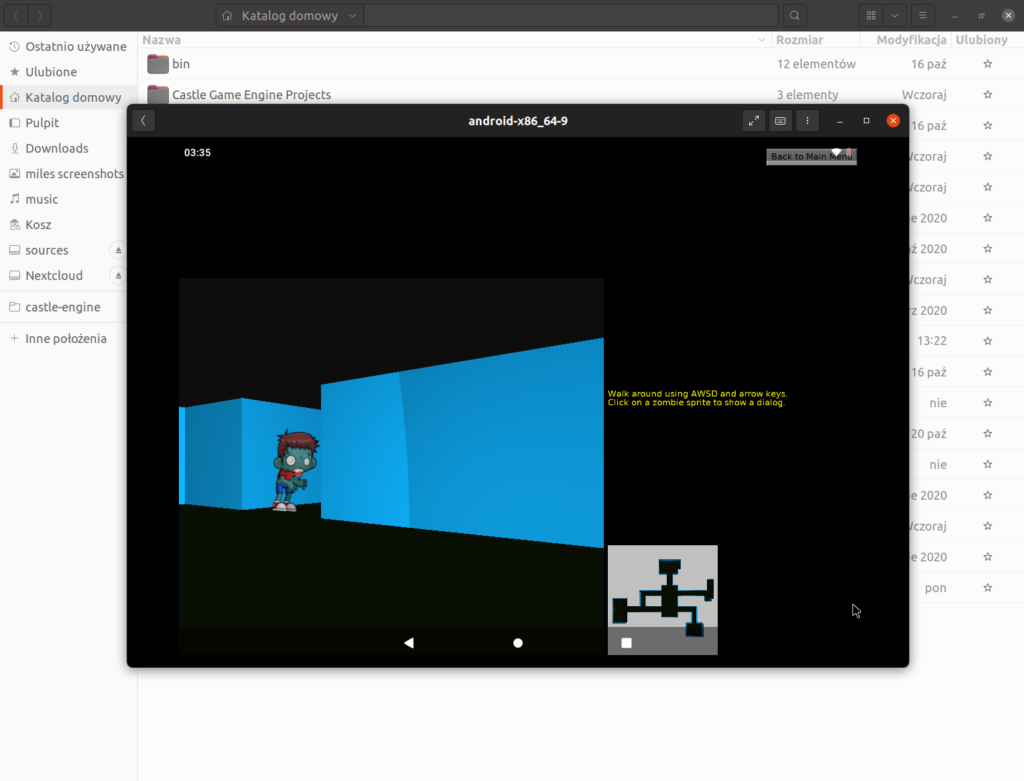The height and width of the screenshot is (781, 1024).
Task: Click Castle Game Engine Projects folder icon
Action: [157, 95]
